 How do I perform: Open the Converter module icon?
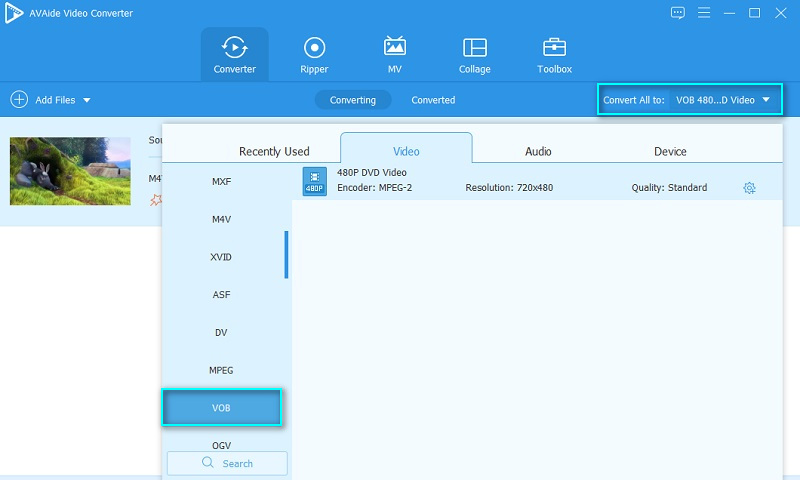235,48
